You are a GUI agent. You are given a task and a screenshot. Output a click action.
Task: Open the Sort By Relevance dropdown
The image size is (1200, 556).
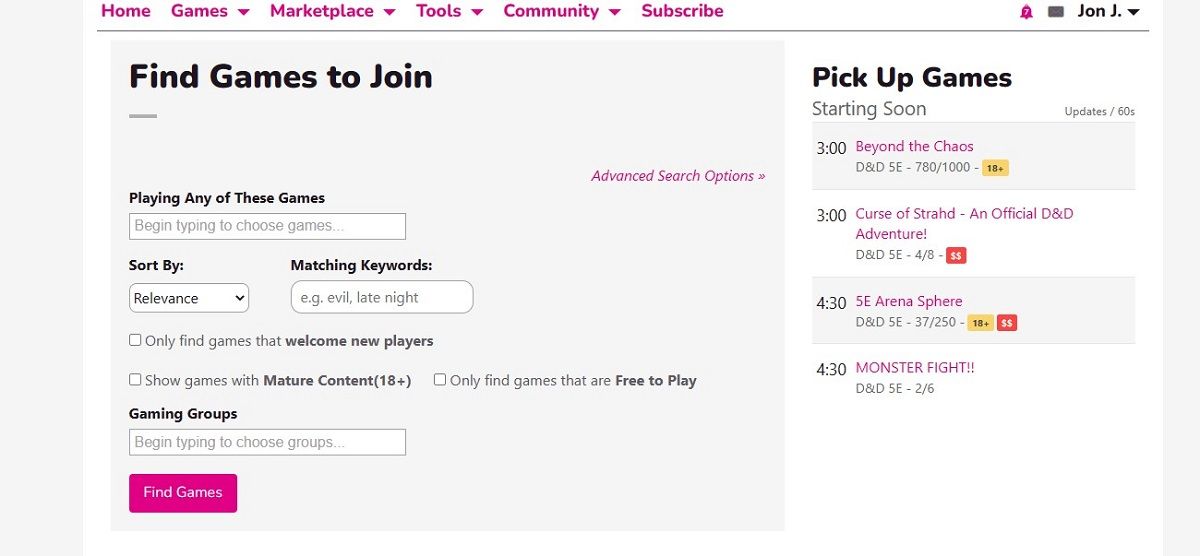point(189,298)
